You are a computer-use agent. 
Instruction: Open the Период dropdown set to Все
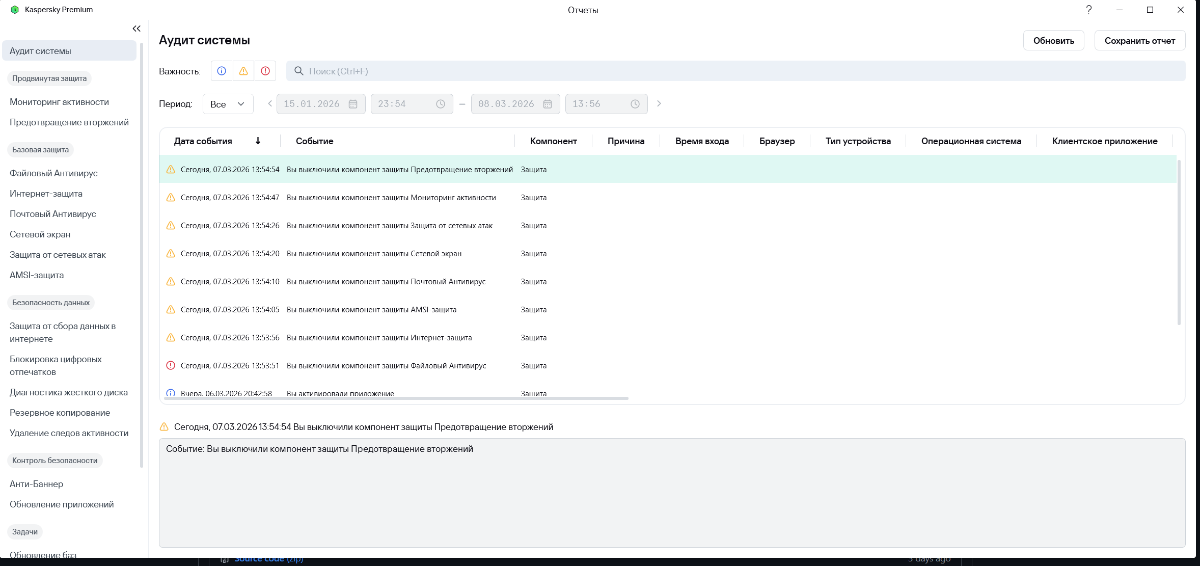[x=228, y=104]
